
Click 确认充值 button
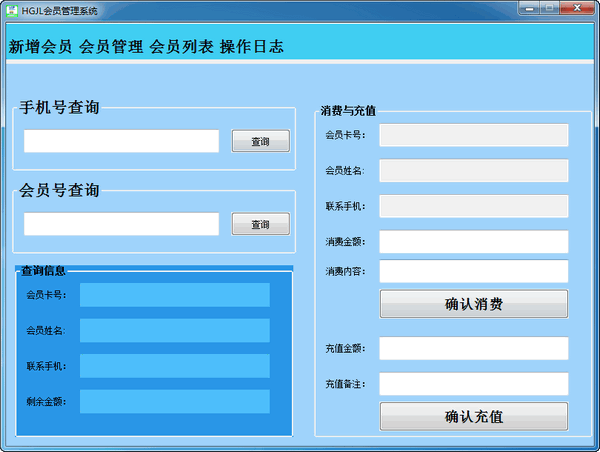(473, 416)
